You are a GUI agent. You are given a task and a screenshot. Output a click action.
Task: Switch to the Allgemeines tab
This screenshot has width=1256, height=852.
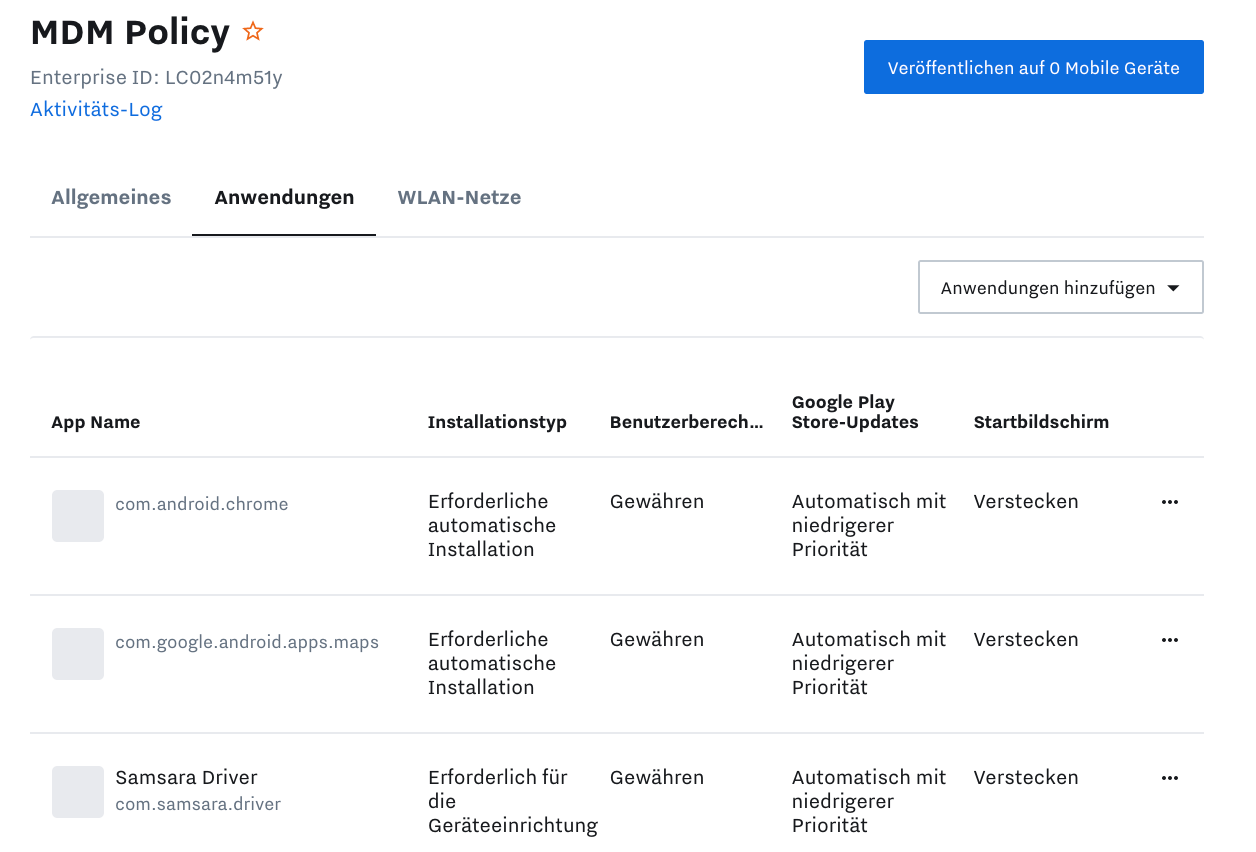111,198
